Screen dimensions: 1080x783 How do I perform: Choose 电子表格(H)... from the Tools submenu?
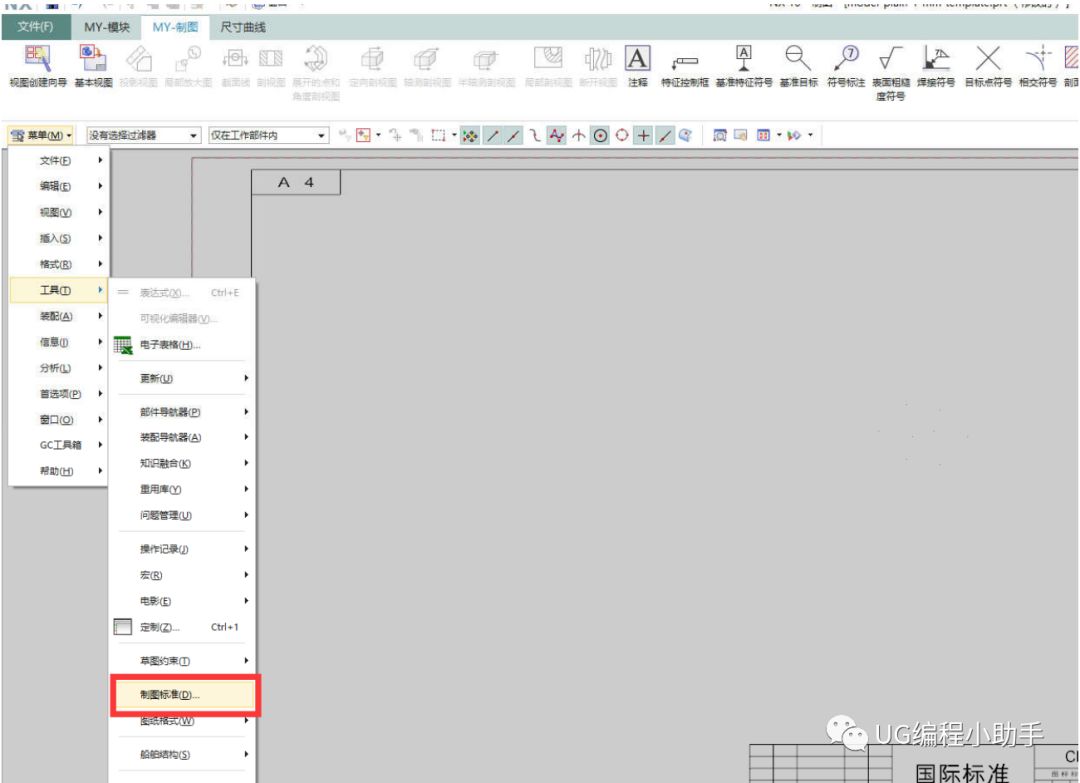point(183,345)
